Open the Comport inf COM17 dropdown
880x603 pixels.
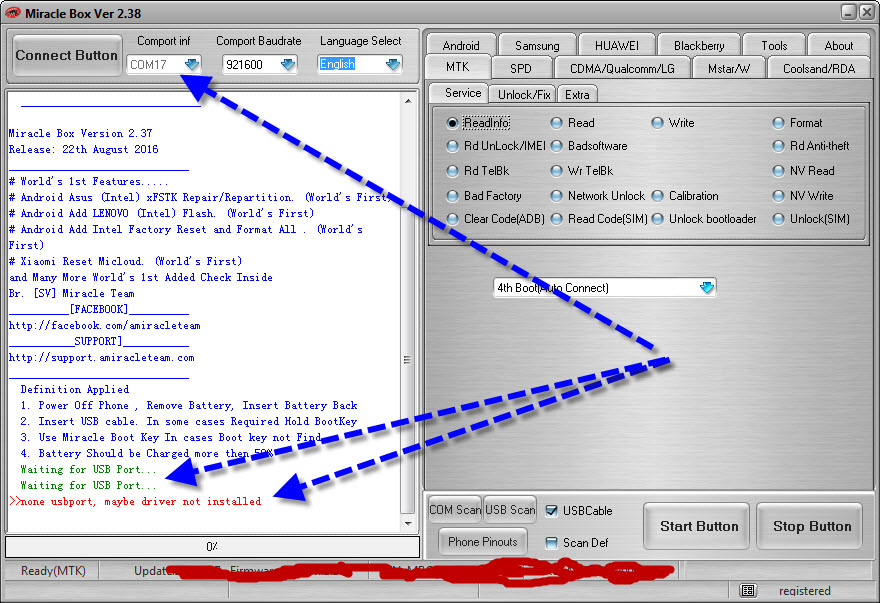click(x=191, y=65)
